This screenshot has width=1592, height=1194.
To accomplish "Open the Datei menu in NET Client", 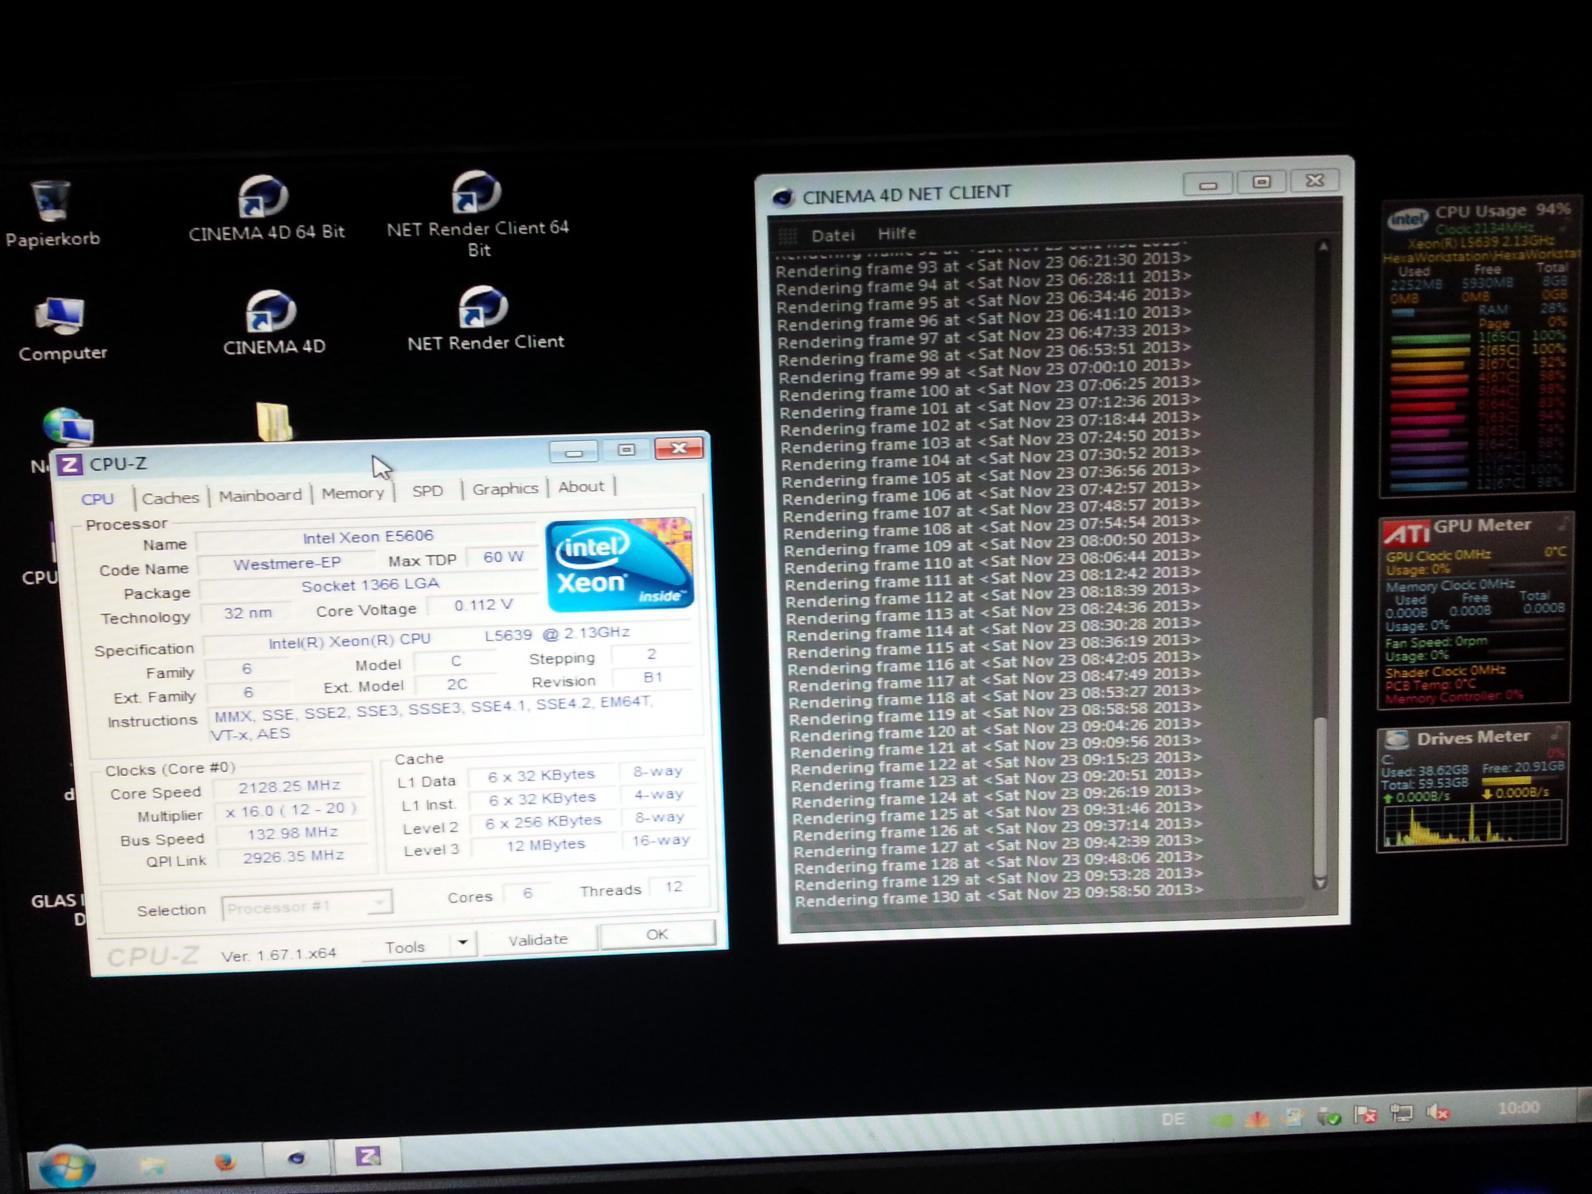I will [x=833, y=235].
